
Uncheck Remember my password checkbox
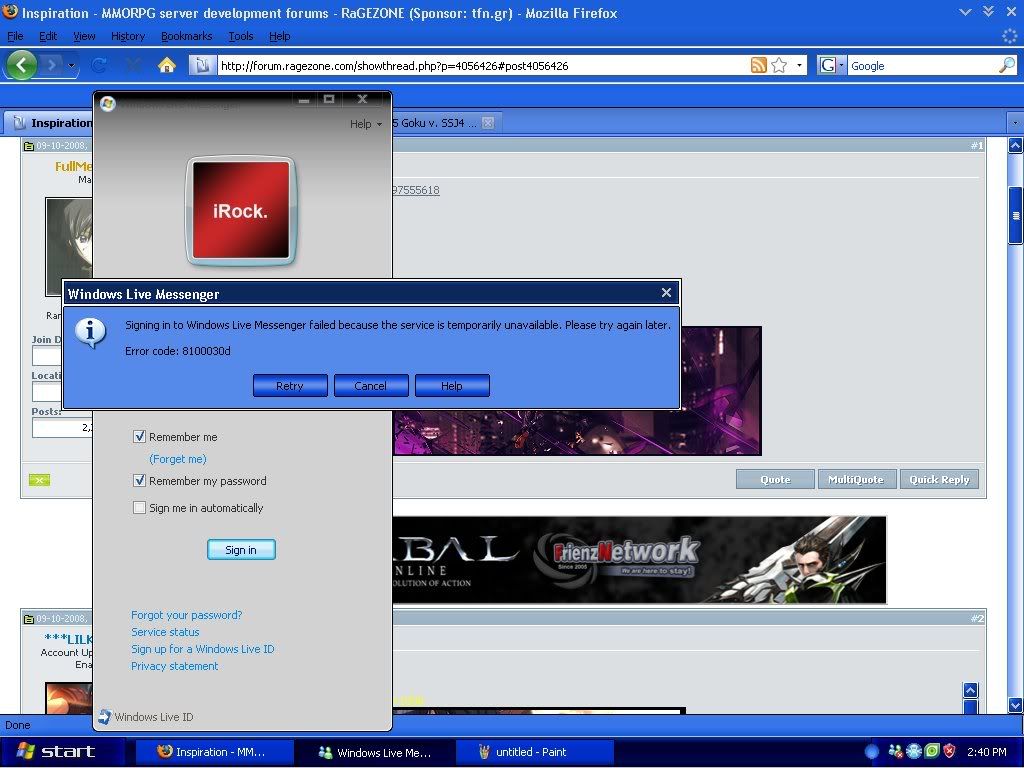point(140,481)
